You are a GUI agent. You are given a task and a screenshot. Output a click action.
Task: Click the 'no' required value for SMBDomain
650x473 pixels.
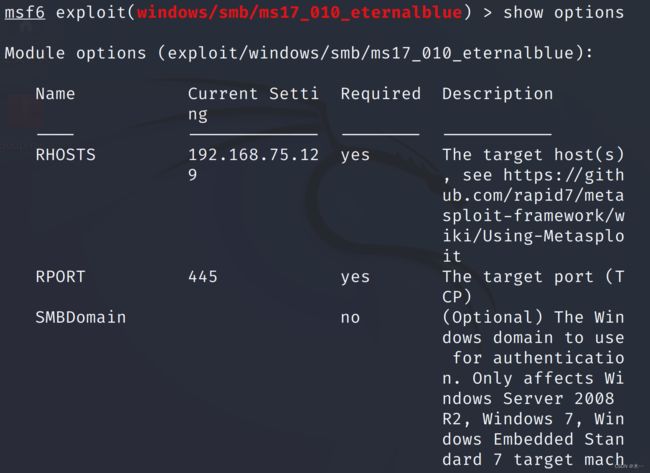pyautogui.click(x=350, y=318)
